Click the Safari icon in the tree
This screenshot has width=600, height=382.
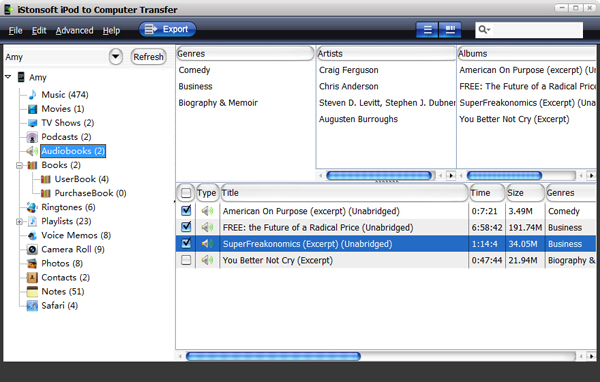click(32, 305)
